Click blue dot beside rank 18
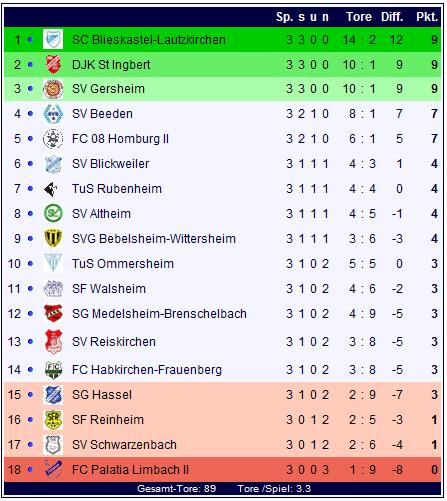The image size is (447, 501). pyautogui.click(x=30, y=469)
